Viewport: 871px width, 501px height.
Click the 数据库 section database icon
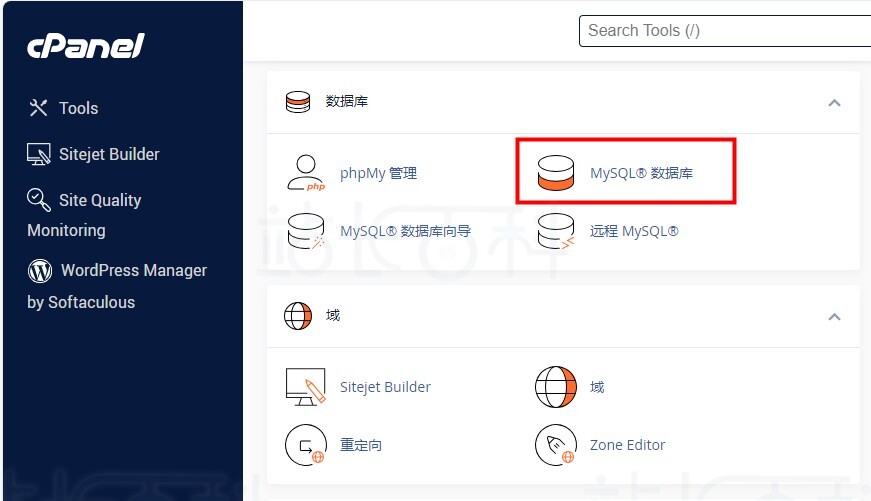pyautogui.click(x=298, y=102)
